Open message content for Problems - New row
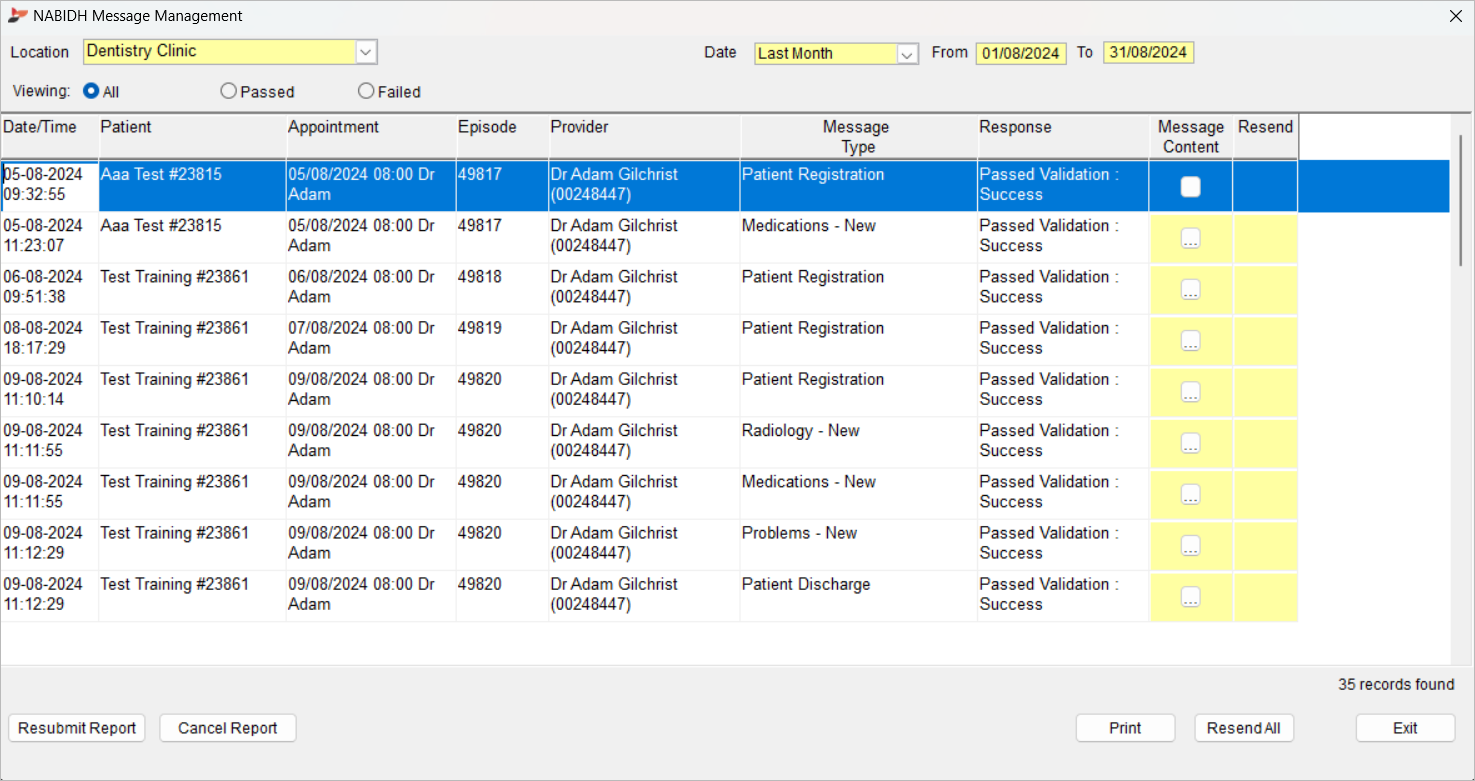This screenshot has width=1475, height=781. [x=1190, y=545]
